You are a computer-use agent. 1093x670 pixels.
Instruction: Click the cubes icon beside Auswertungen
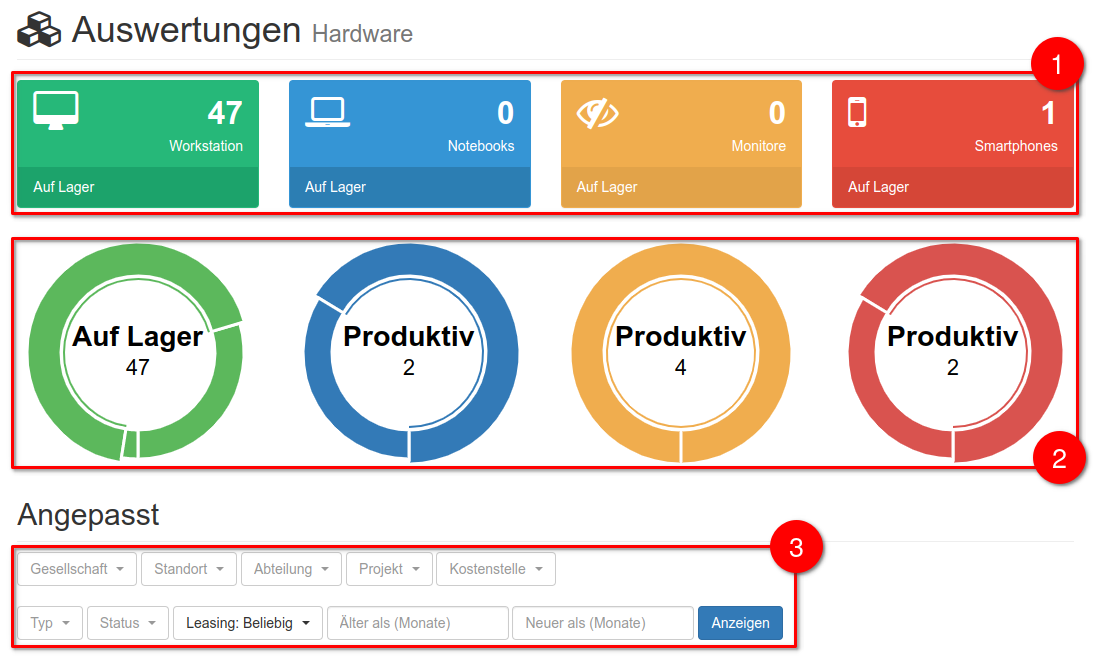point(39,30)
